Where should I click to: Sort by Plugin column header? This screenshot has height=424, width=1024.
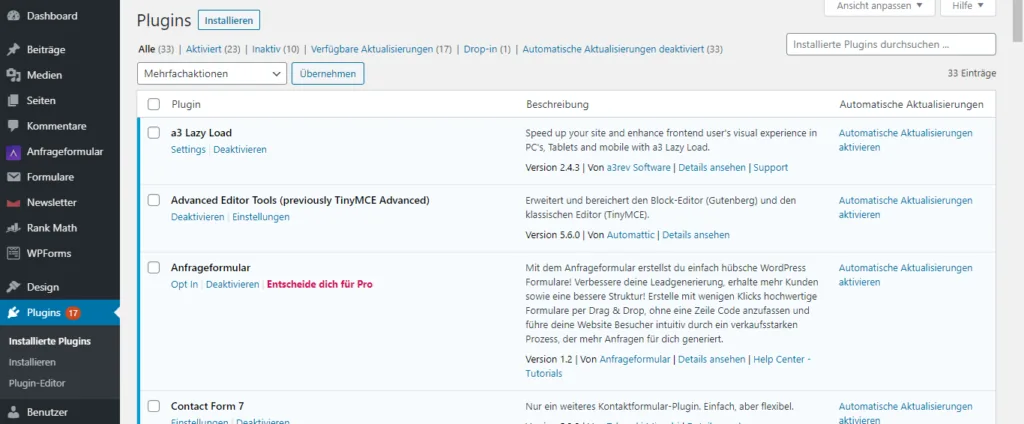(x=186, y=104)
